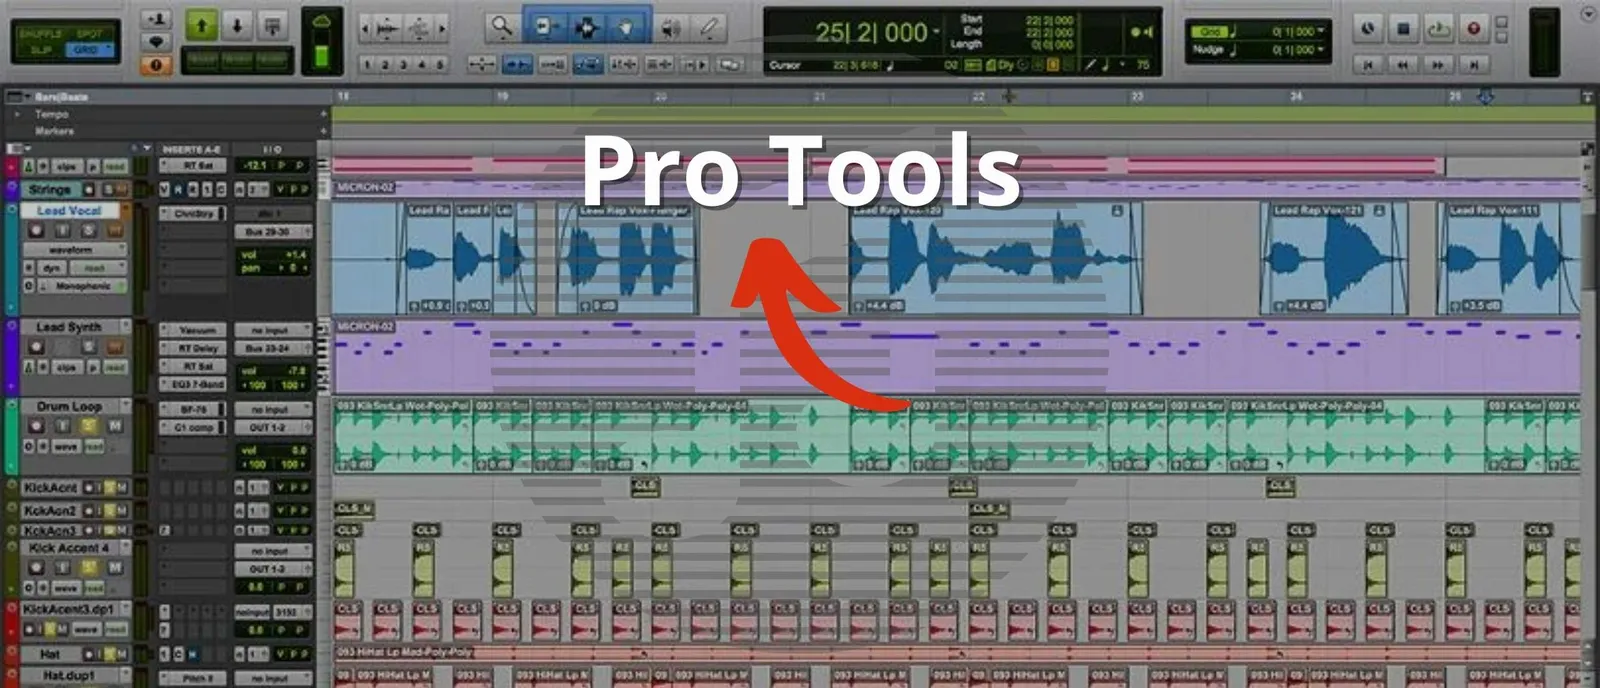Select the Pencil tool
This screenshot has height=688, width=1600.
709,28
